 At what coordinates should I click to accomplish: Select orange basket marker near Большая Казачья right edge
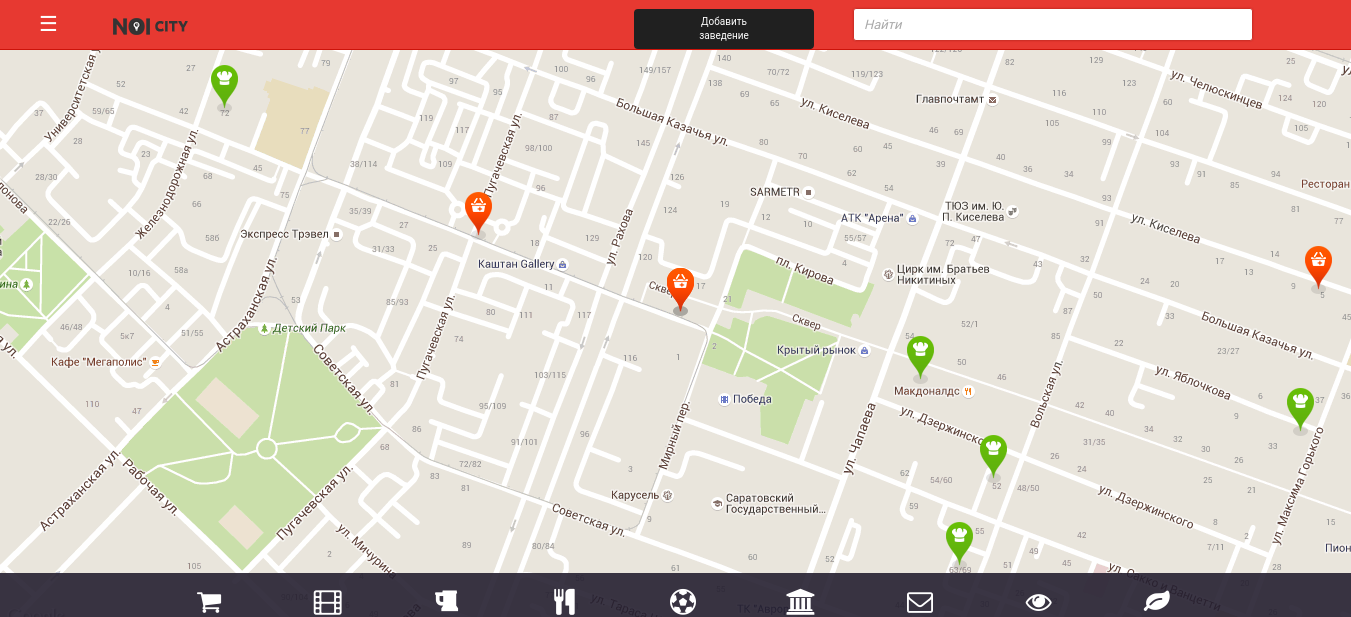[x=1319, y=268]
